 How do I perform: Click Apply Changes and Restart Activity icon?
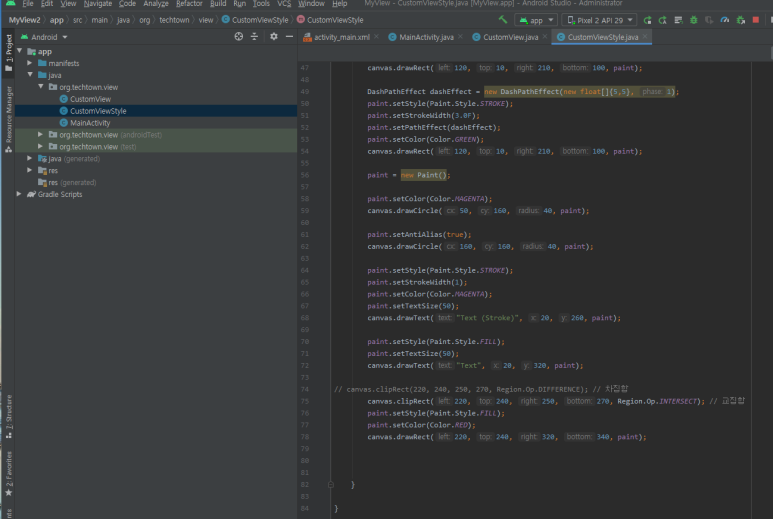[x=663, y=20]
